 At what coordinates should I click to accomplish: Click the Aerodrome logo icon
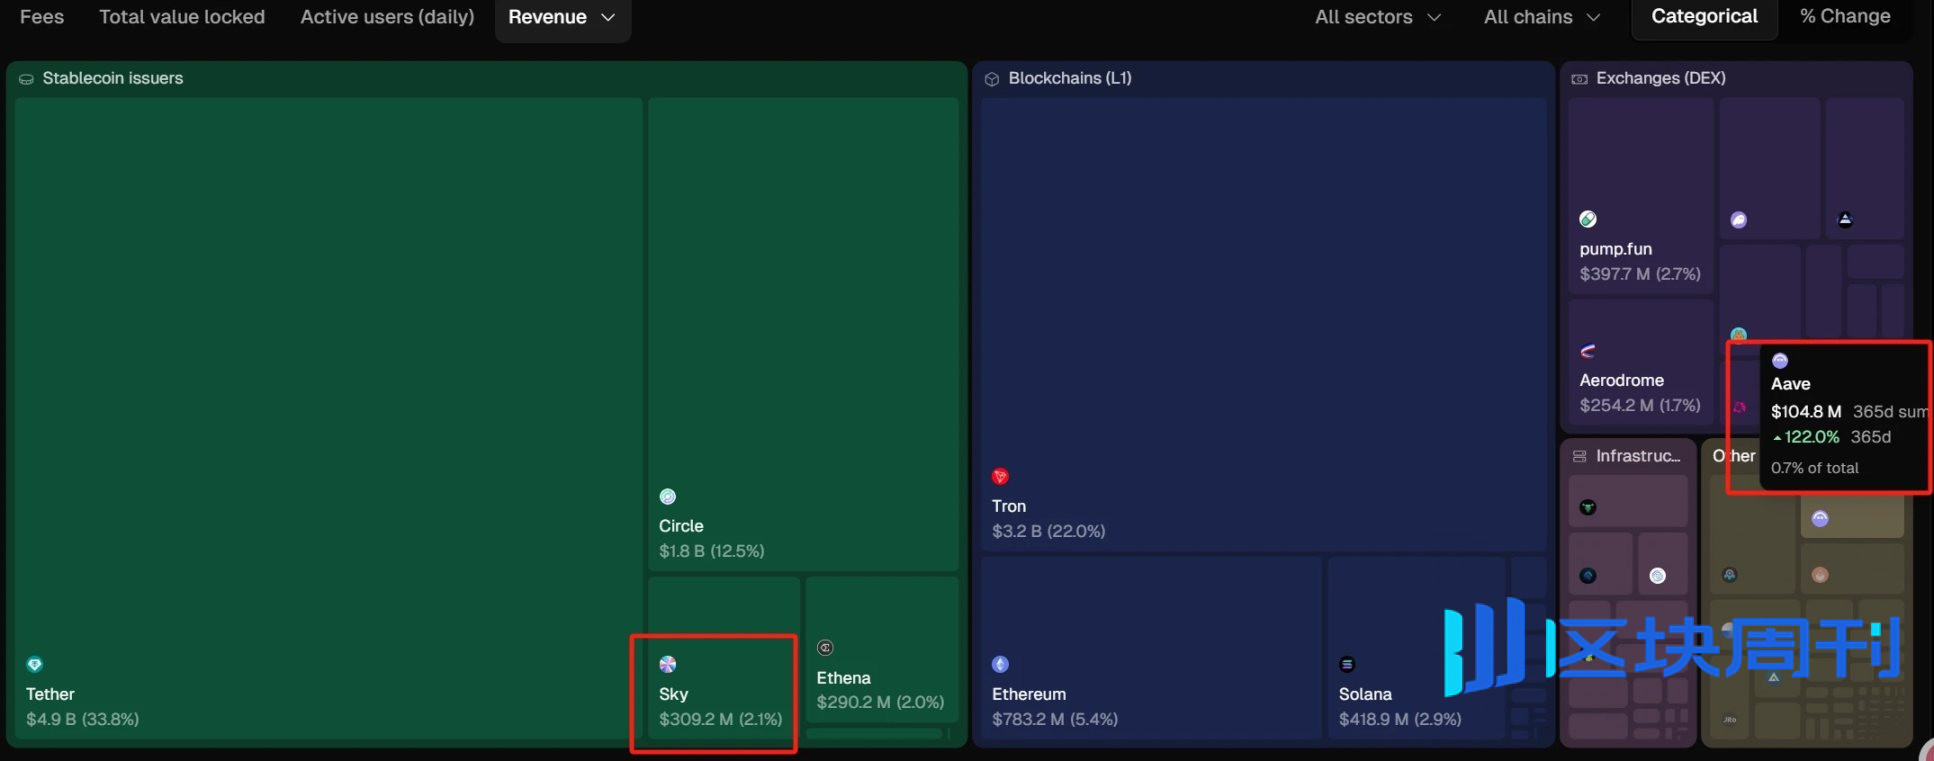point(1588,351)
